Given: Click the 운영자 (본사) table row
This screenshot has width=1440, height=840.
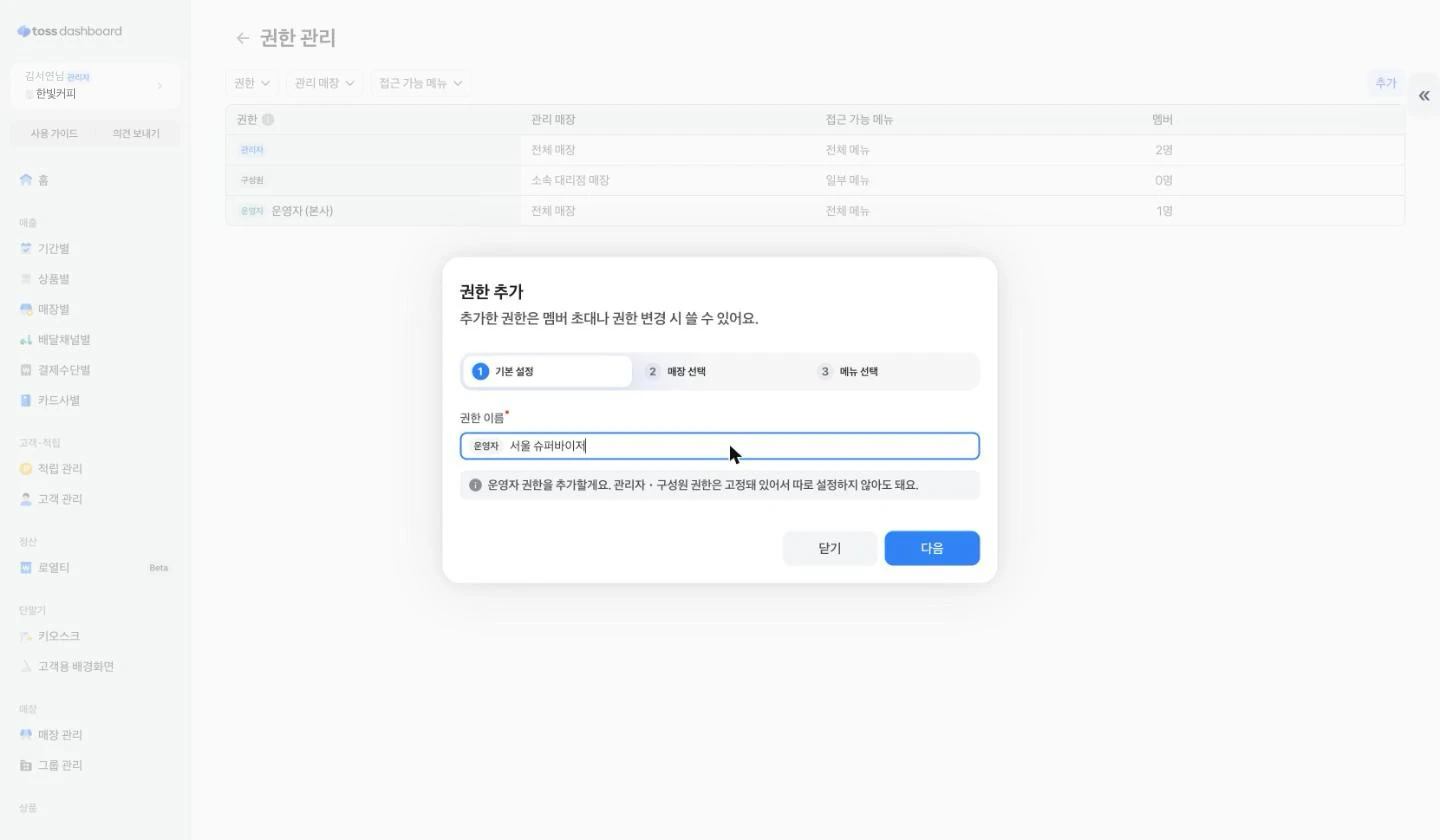Looking at the screenshot, I should (x=815, y=211).
